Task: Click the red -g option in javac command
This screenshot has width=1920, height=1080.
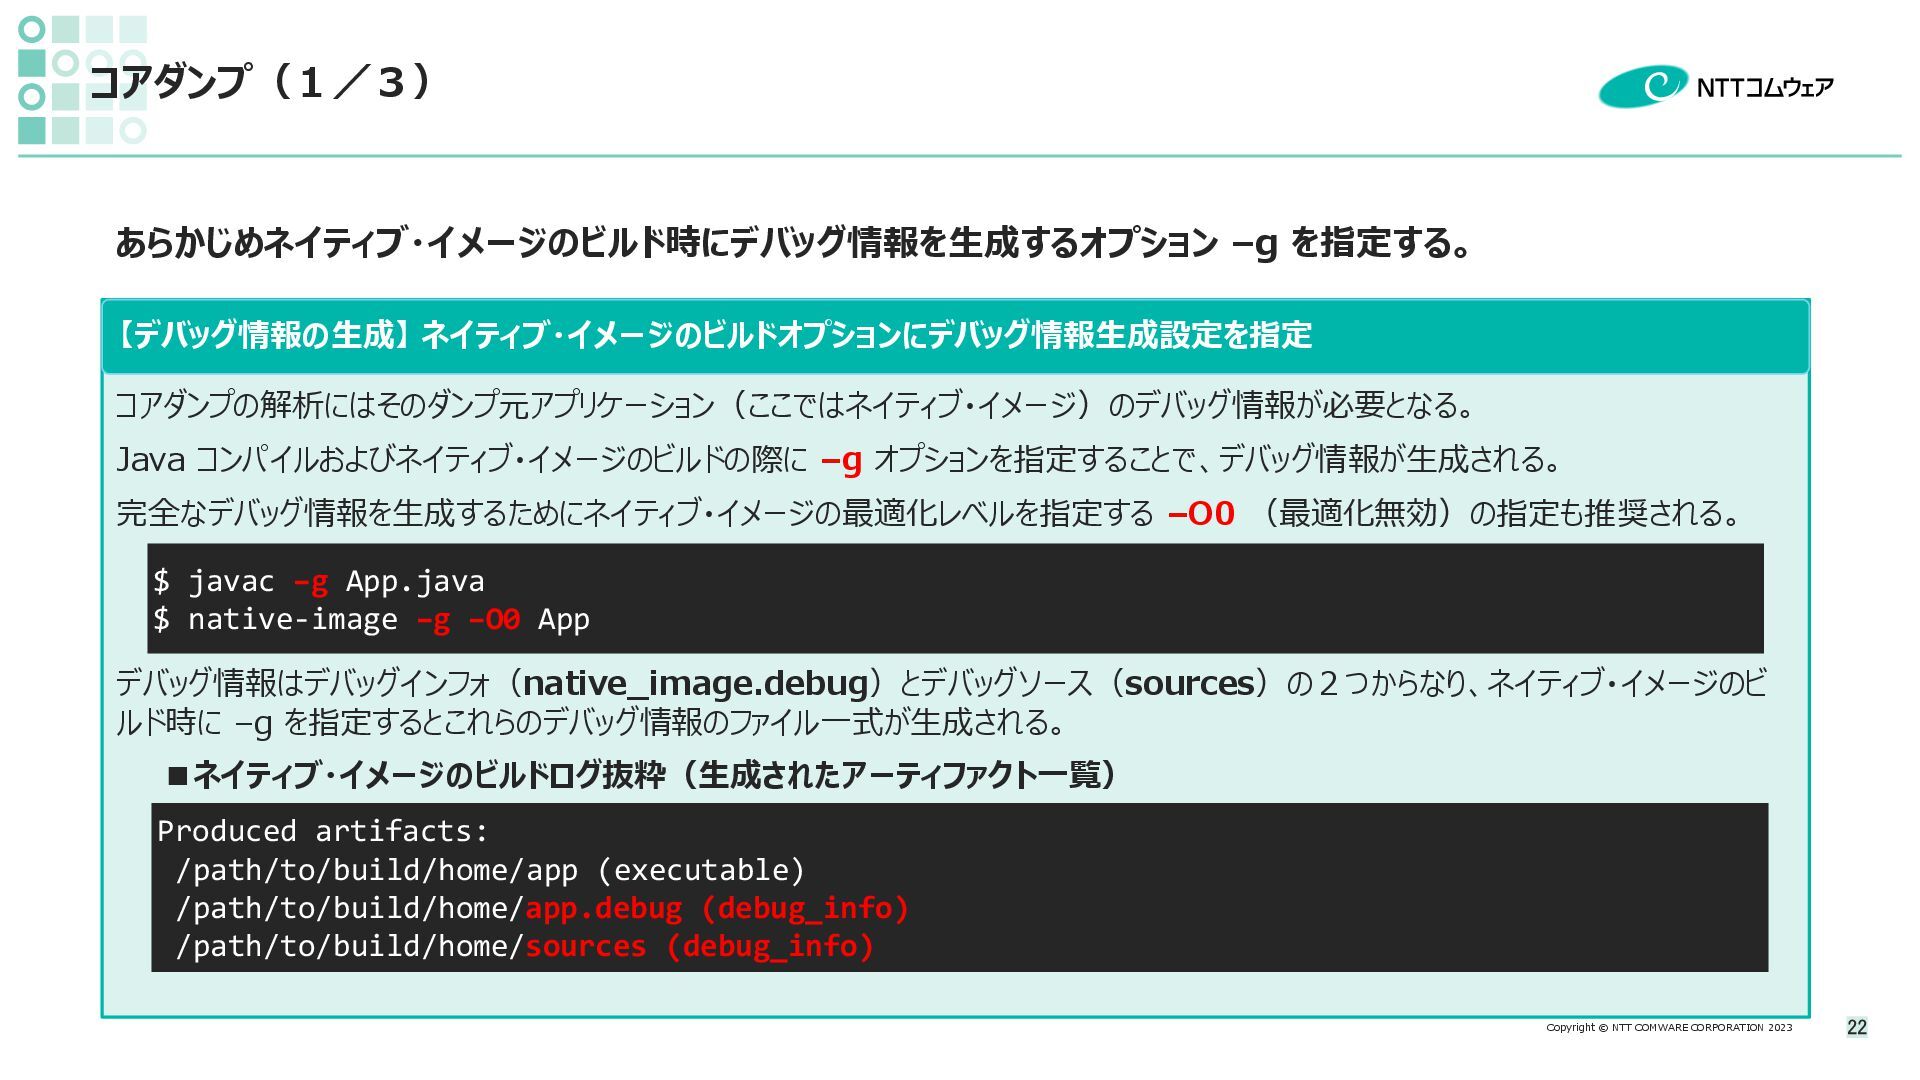Action: (x=311, y=581)
